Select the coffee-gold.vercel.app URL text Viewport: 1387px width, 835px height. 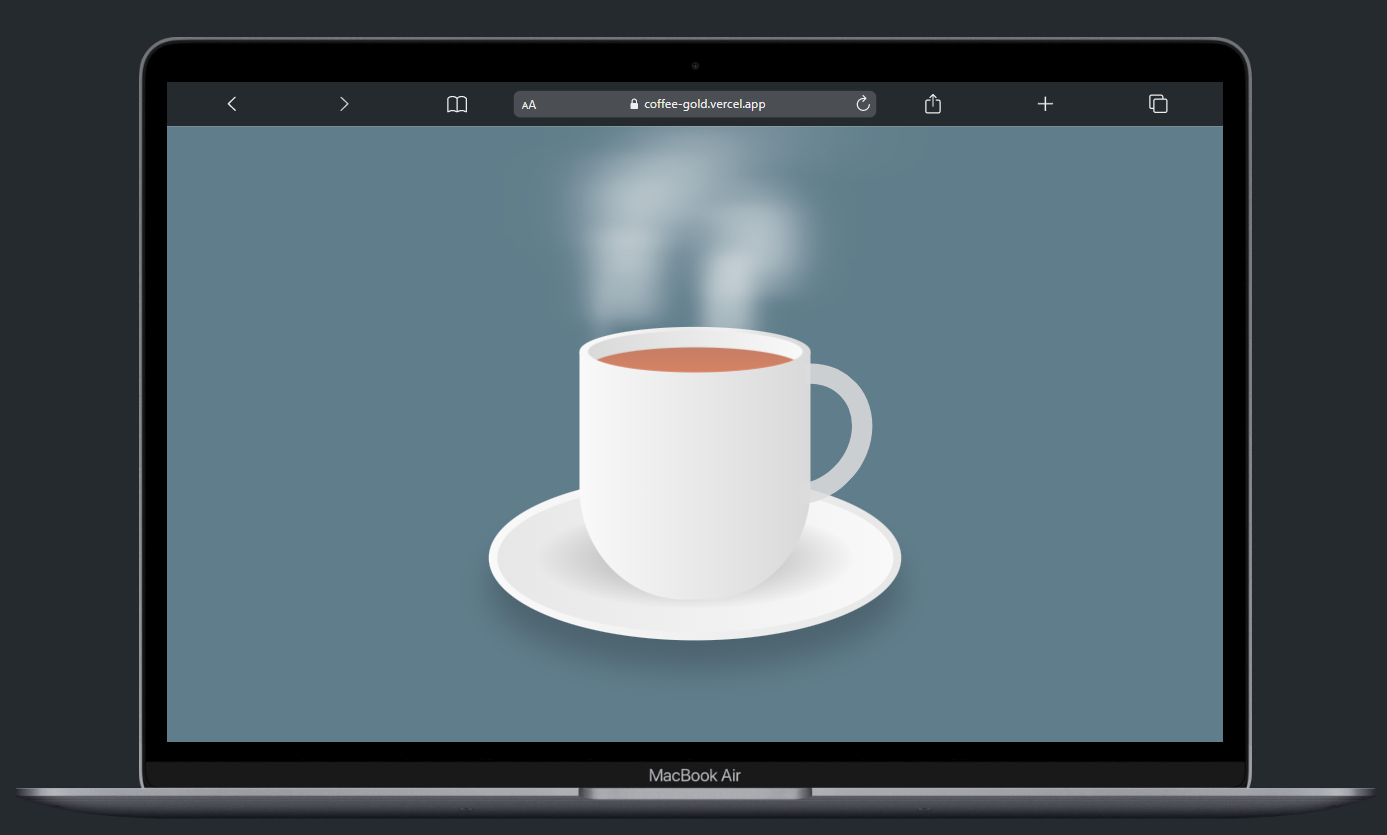pyautogui.click(x=704, y=104)
